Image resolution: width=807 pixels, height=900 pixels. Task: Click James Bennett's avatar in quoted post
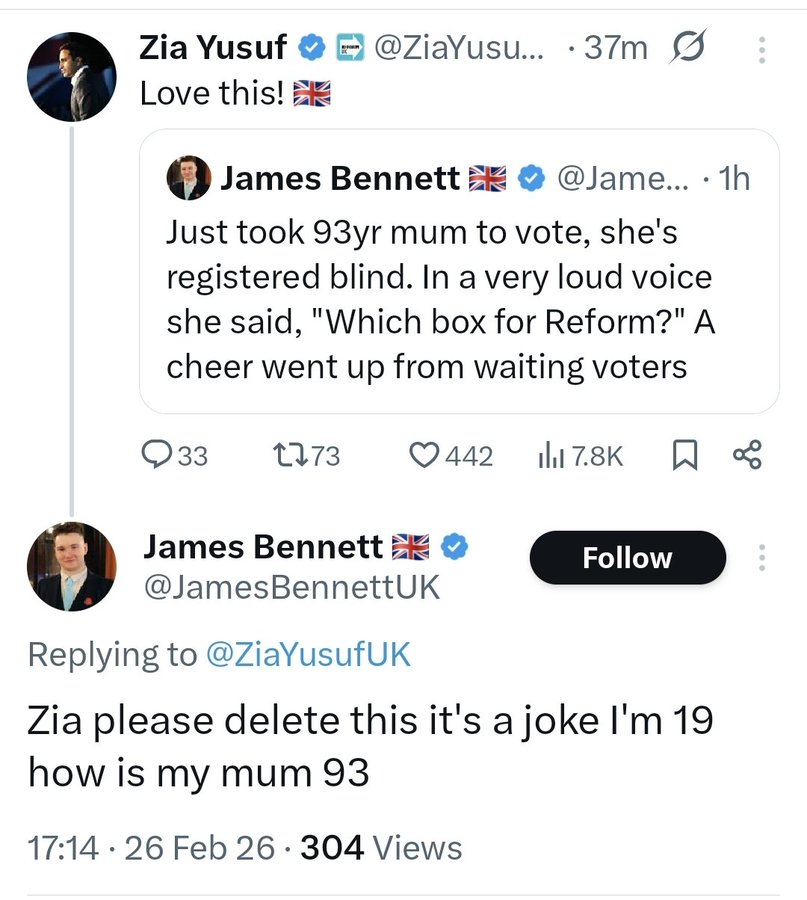click(188, 179)
